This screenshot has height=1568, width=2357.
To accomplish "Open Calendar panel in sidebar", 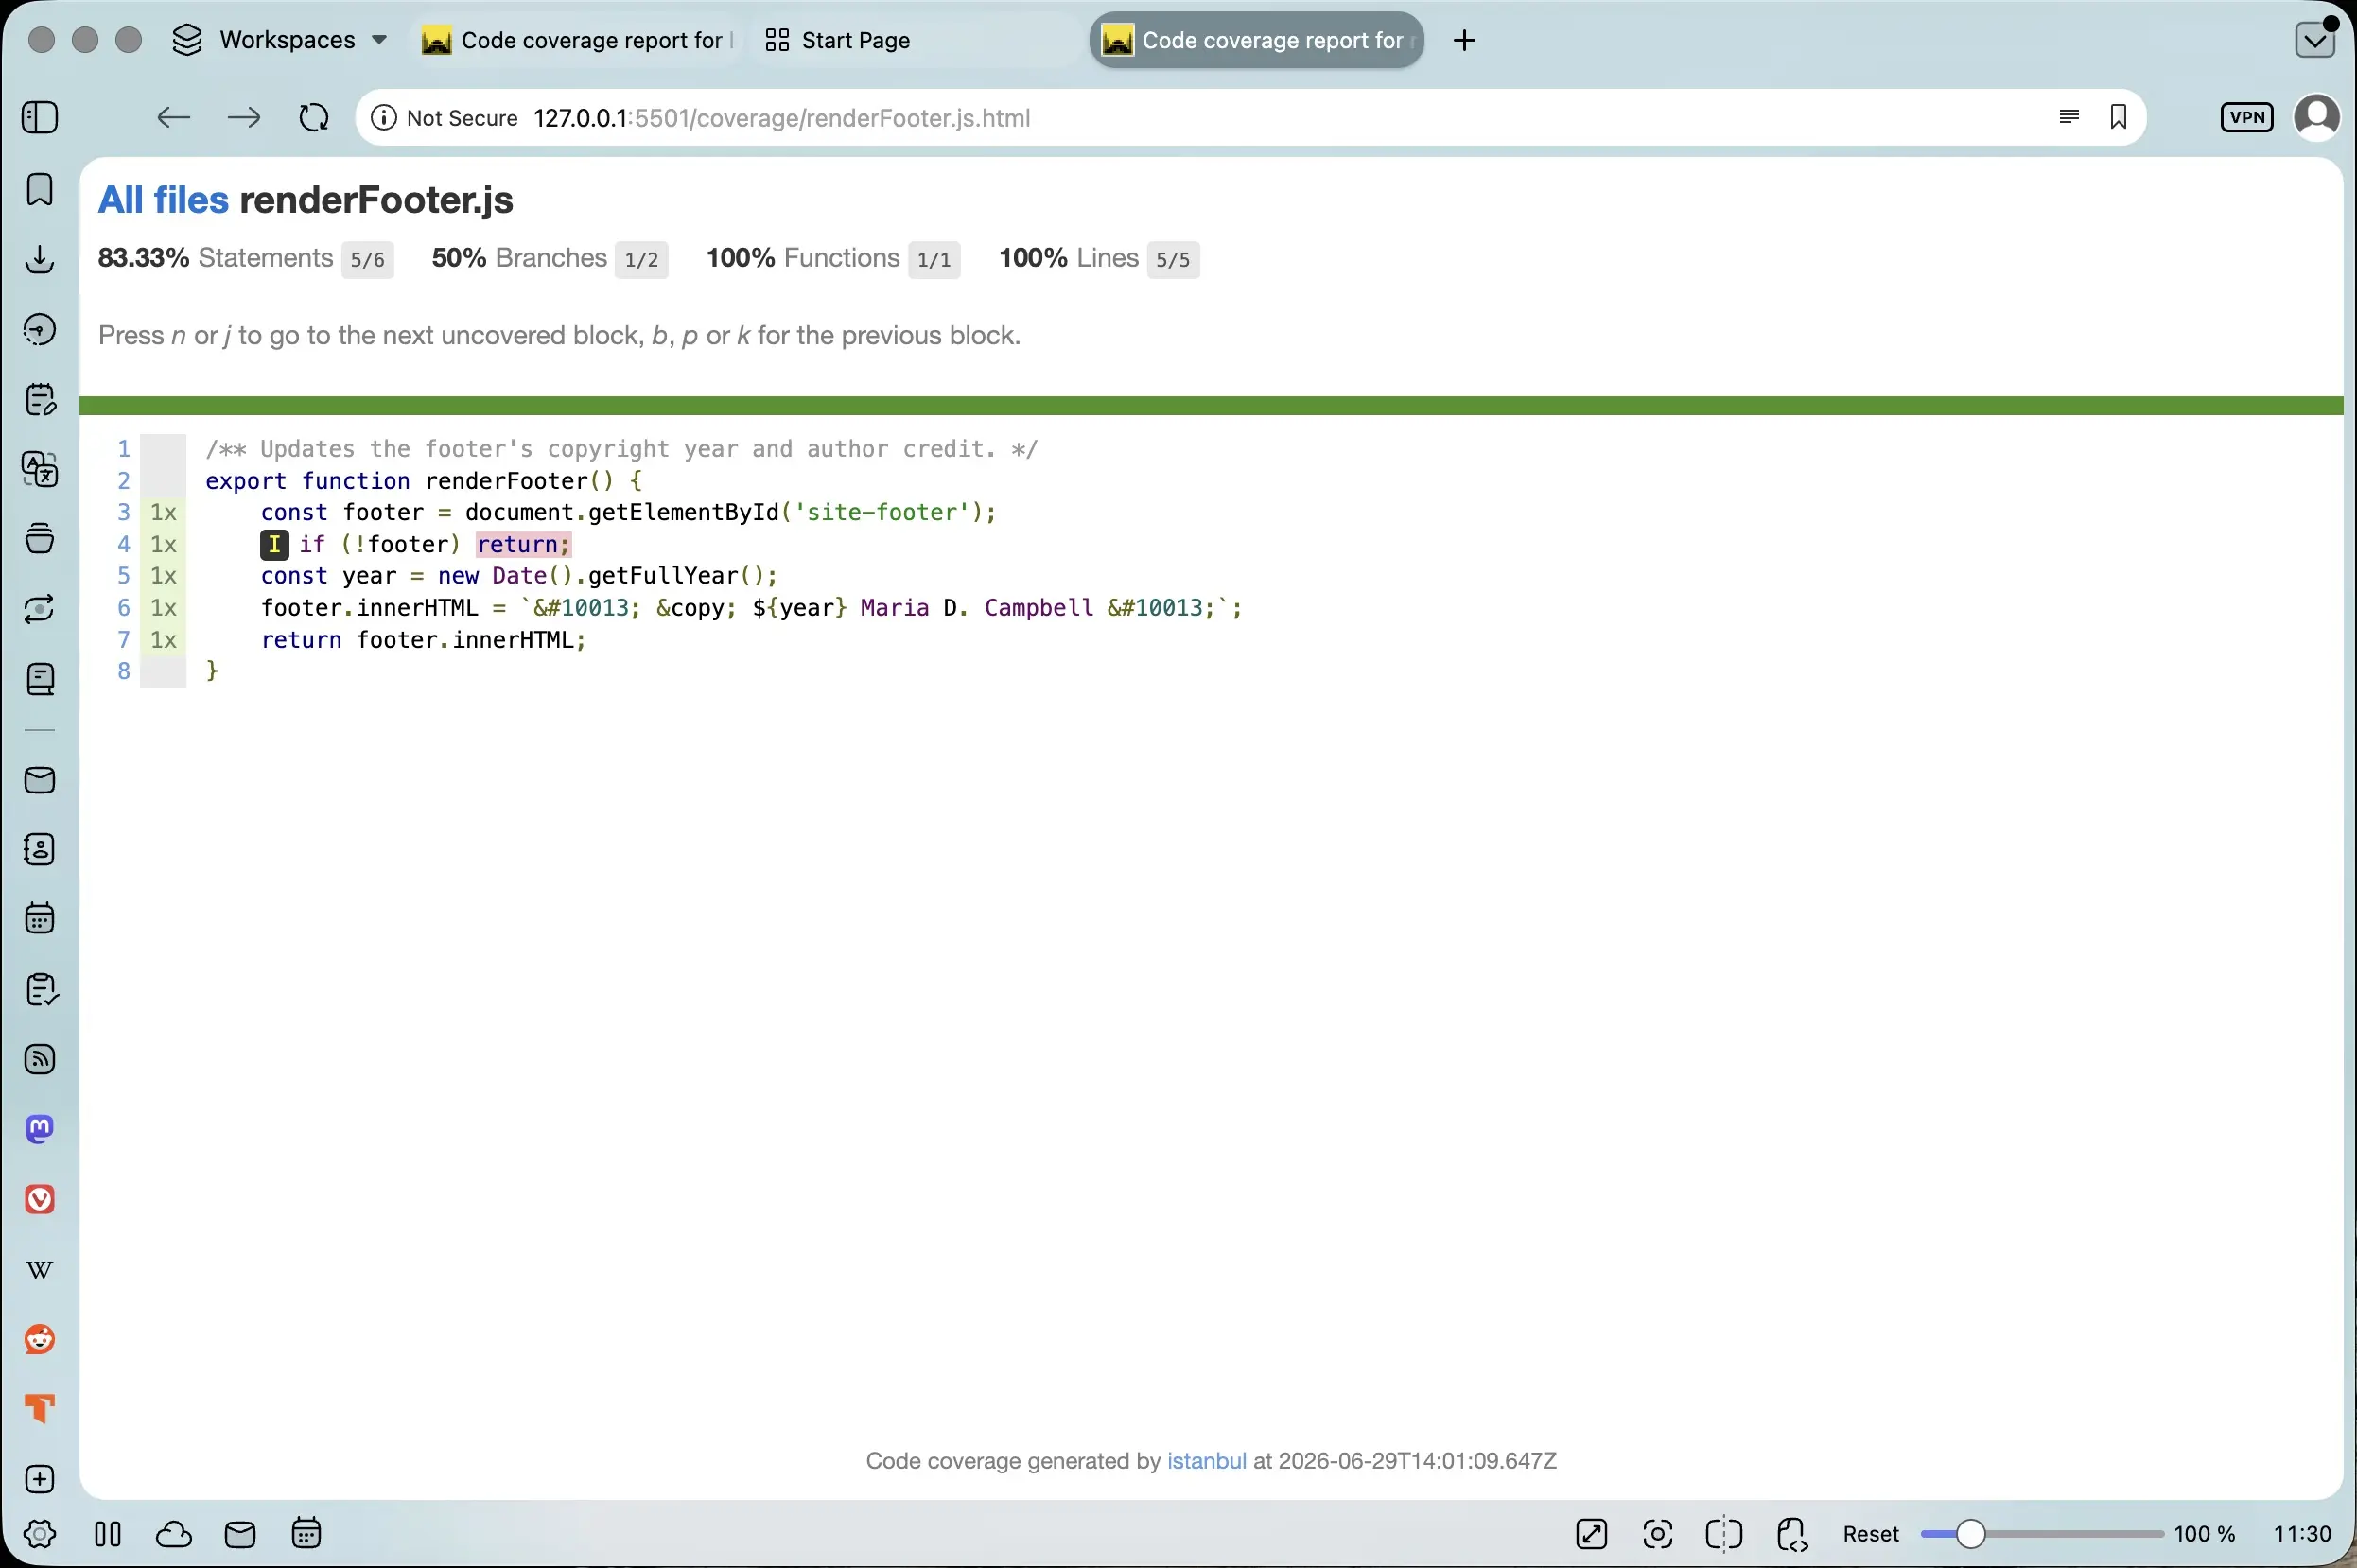I will (40, 918).
